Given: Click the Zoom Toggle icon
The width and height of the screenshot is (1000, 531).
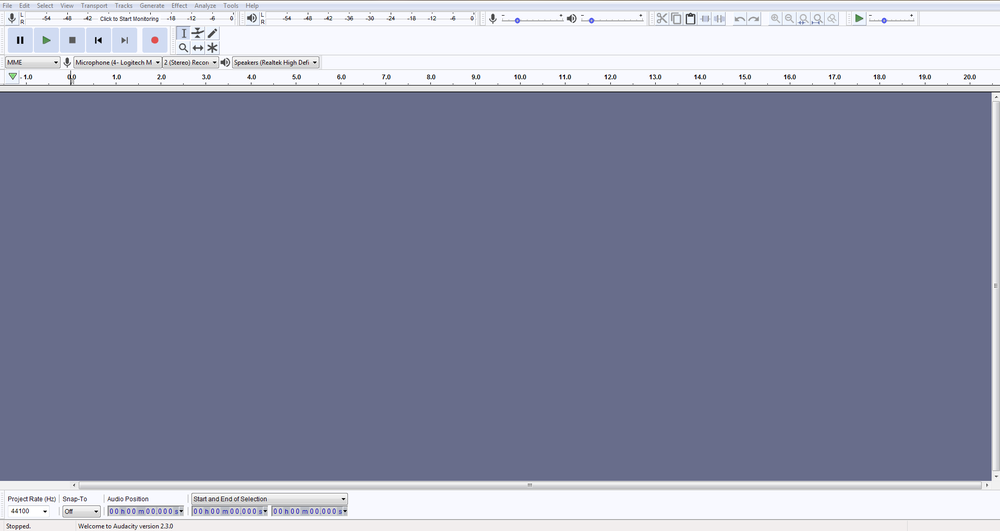Looking at the screenshot, I should (x=832, y=18).
